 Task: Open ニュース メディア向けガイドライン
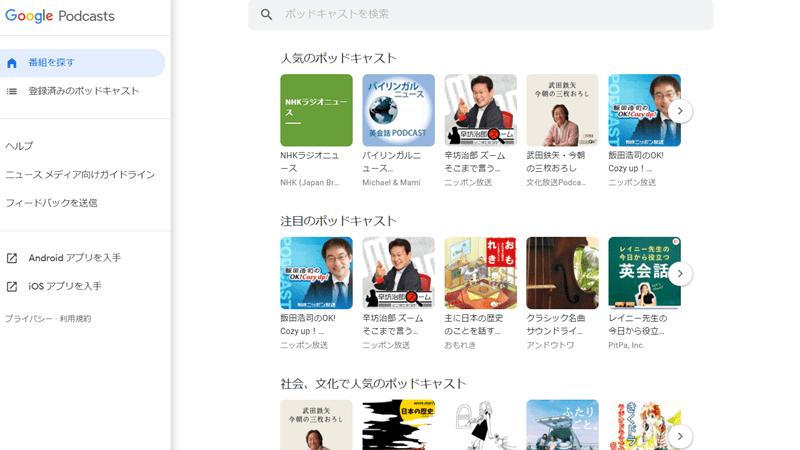pos(80,174)
